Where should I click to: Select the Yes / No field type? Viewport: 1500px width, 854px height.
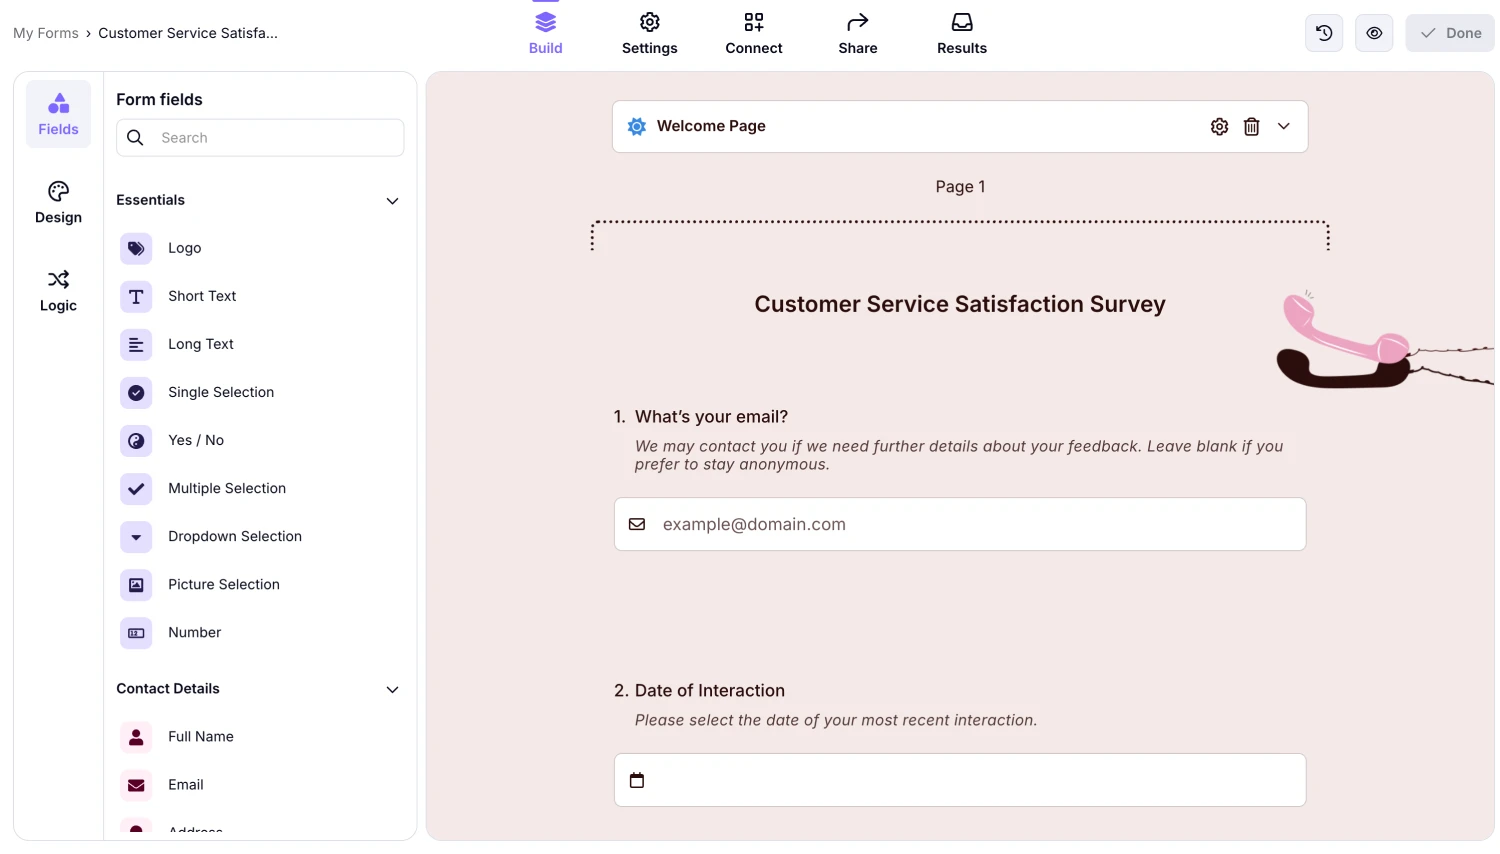tap(196, 440)
